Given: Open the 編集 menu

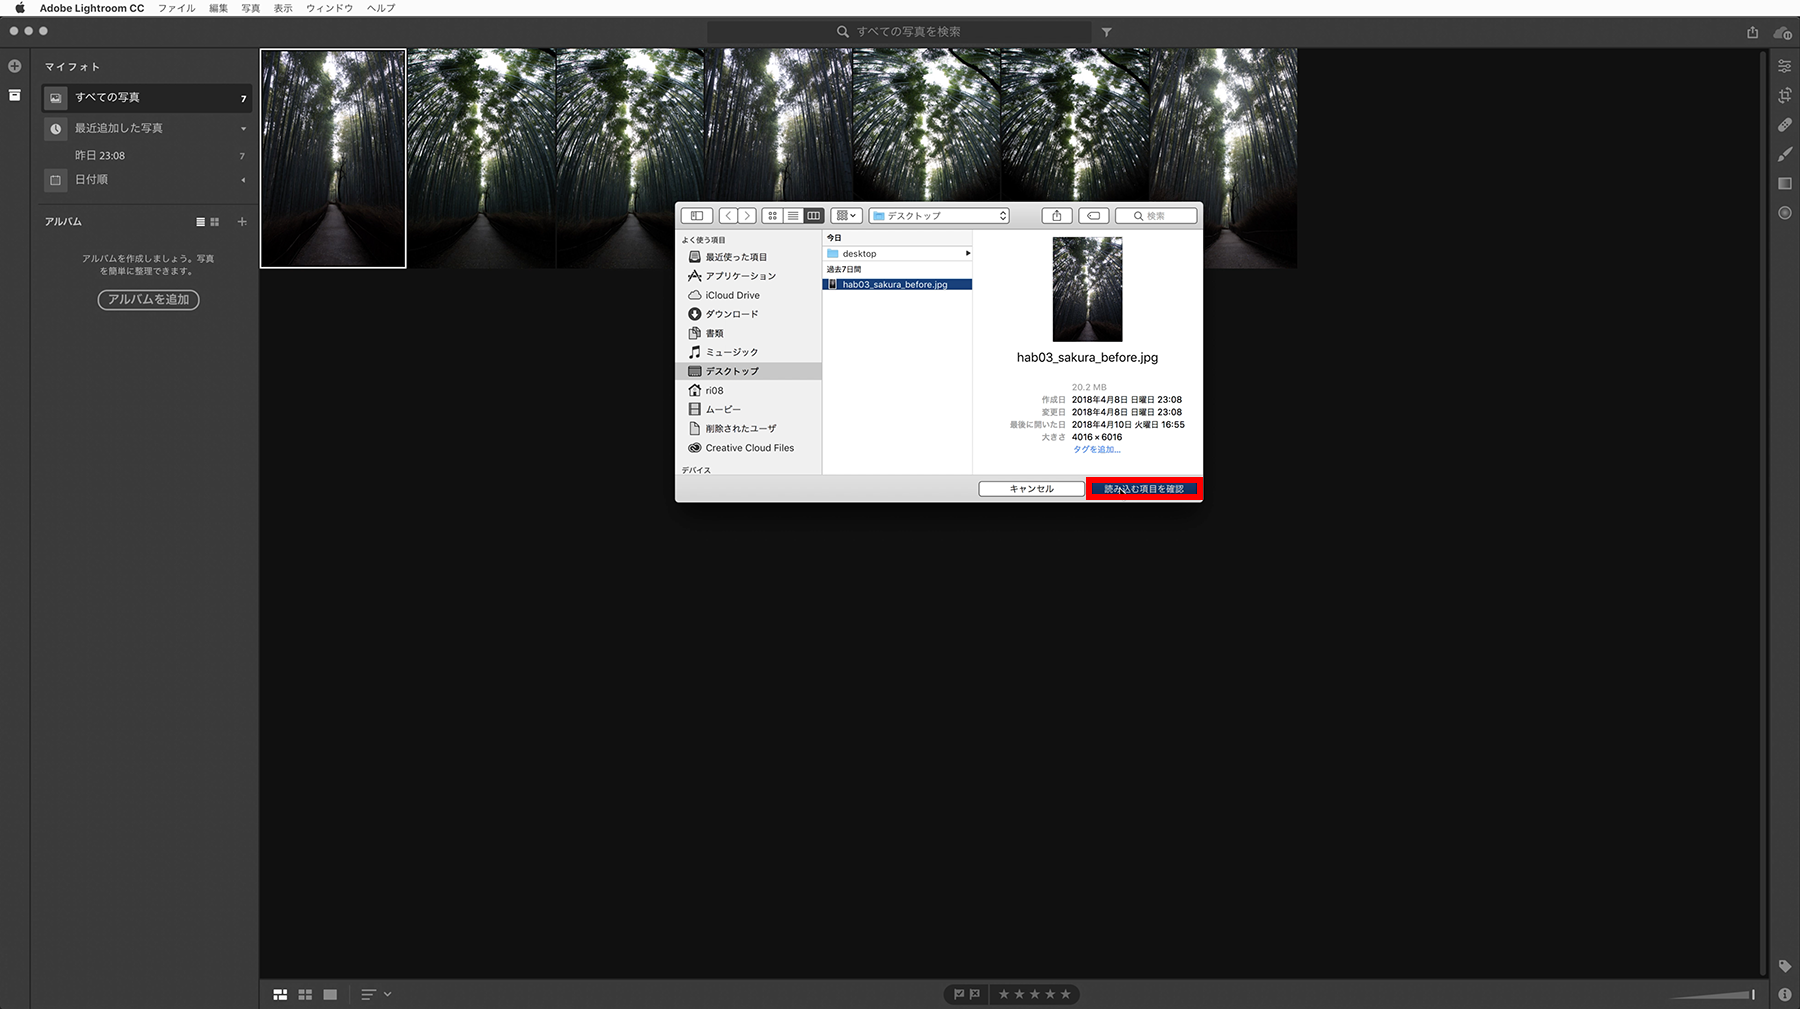Looking at the screenshot, I should pos(218,8).
